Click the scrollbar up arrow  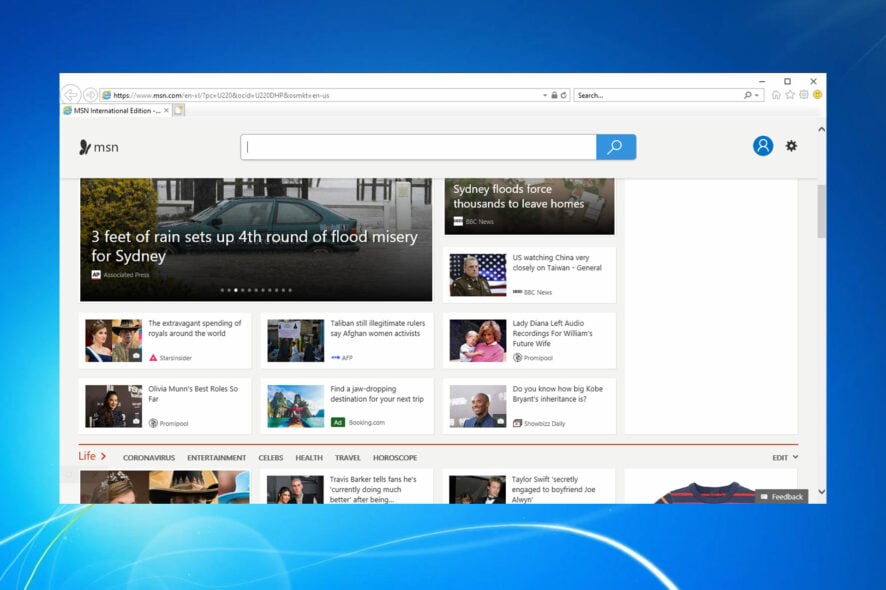coord(822,129)
